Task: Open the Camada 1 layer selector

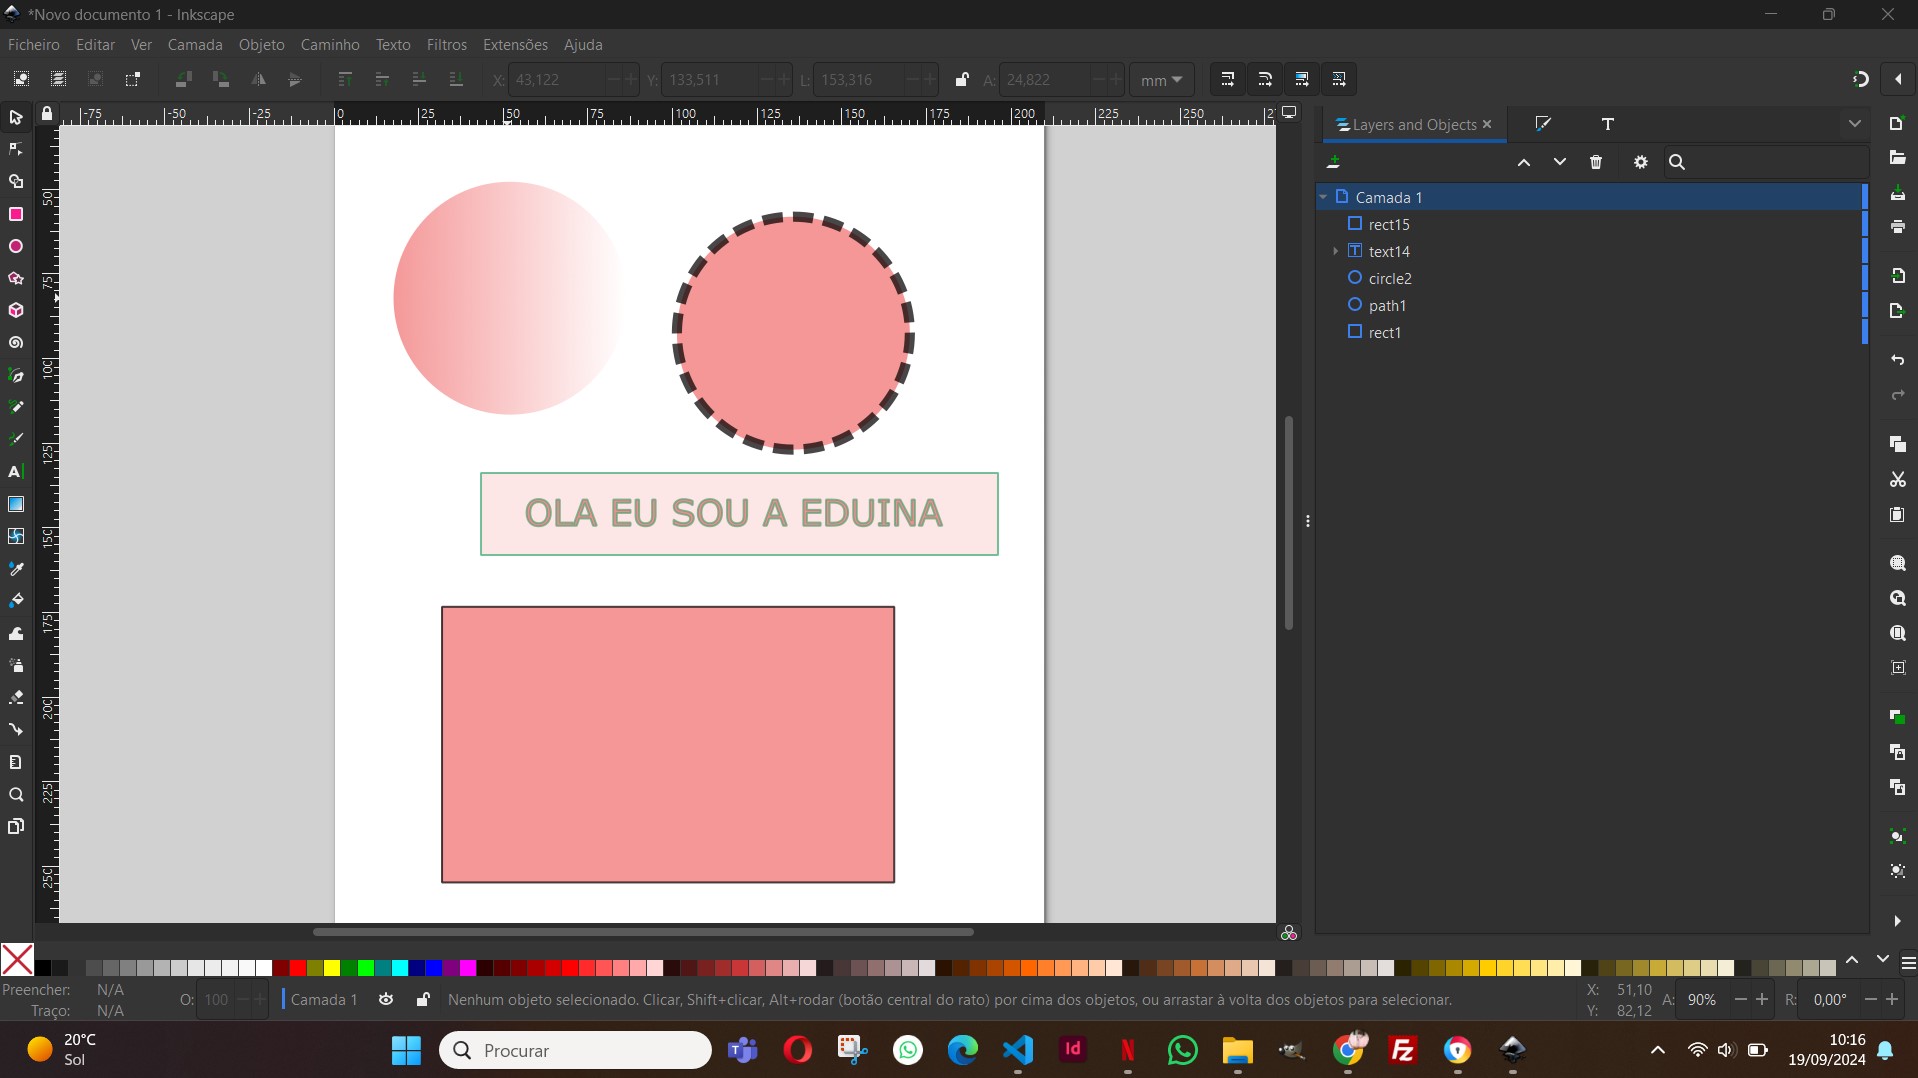Action: coord(320,999)
